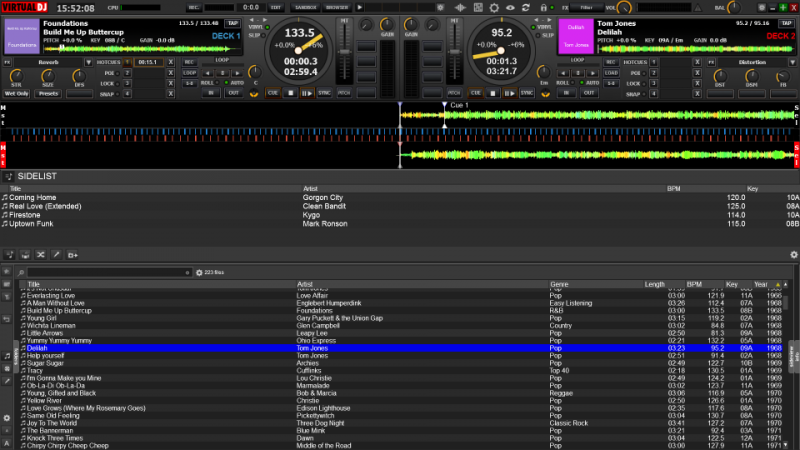Click the padlock icon in top bar
The width and height of the screenshot is (800, 450).
pos(543,8)
